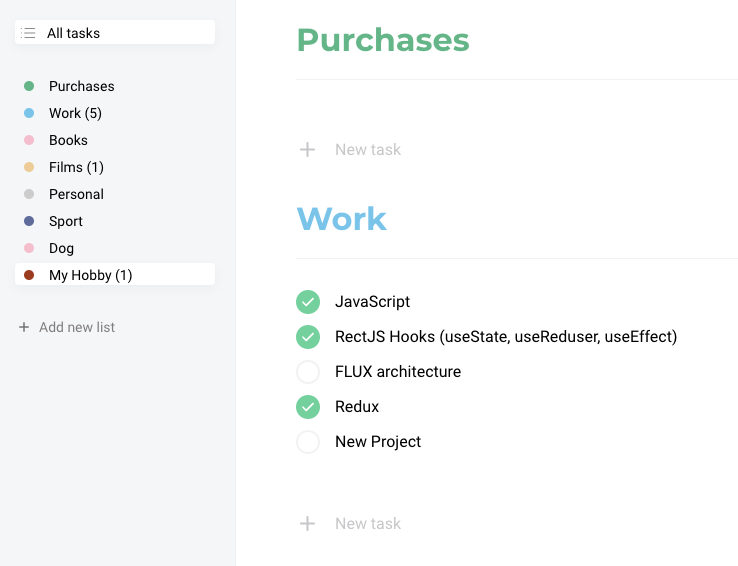Click the dark blue Sport color dot
This screenshot has width=738, height=566.
tap(29, 221)
